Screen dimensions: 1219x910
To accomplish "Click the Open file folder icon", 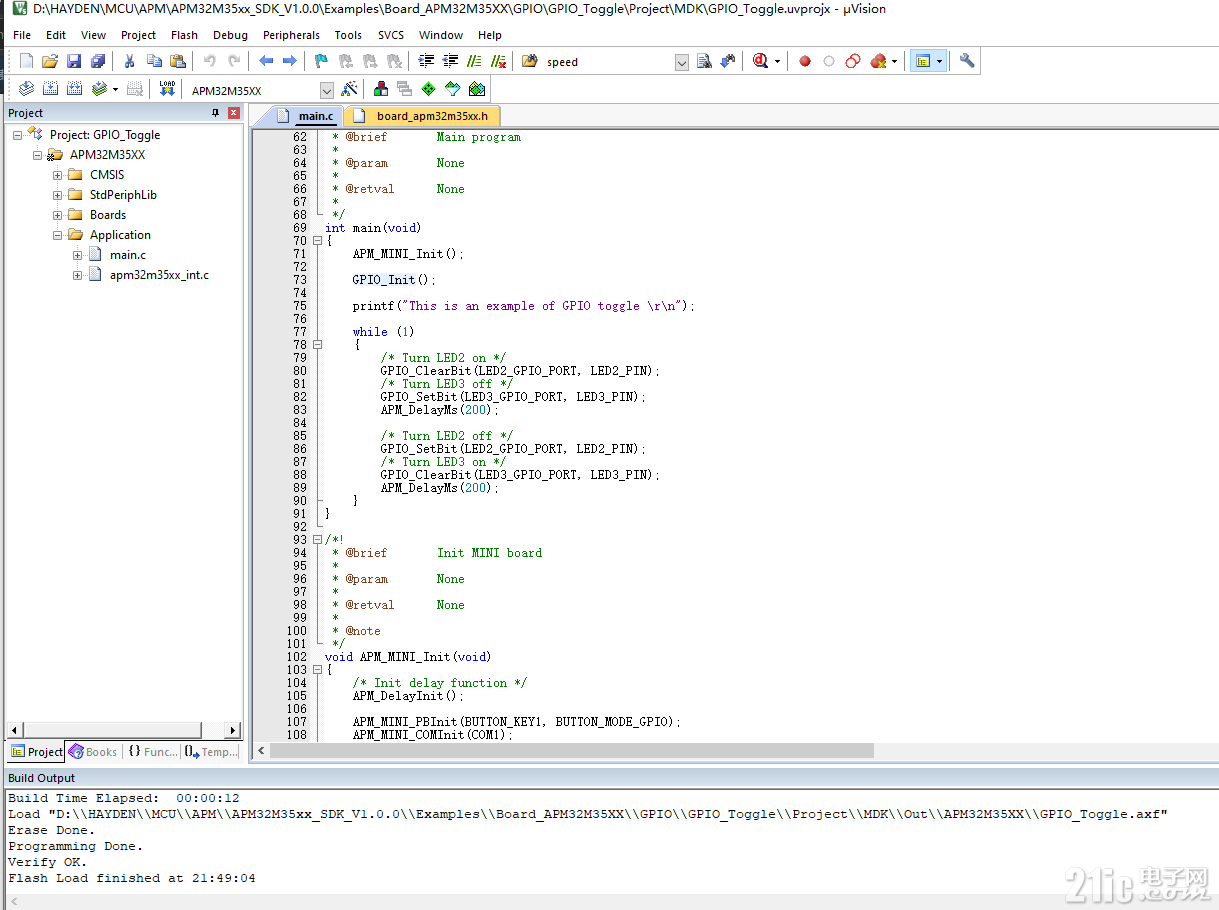I will (50, 61).
